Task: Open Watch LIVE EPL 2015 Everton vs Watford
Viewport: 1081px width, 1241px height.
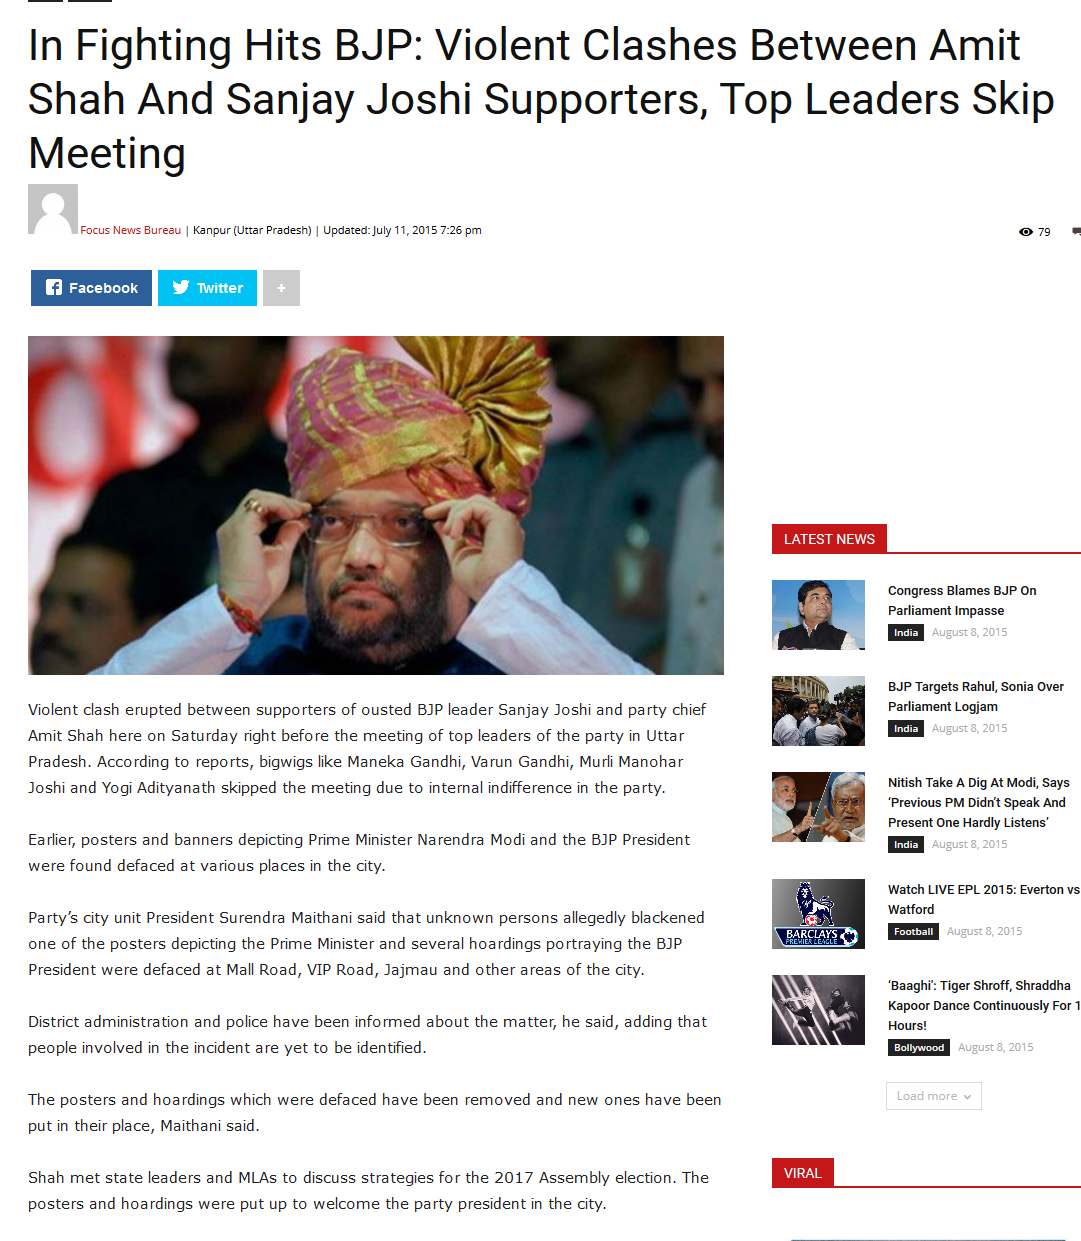Action: [984, 899]
